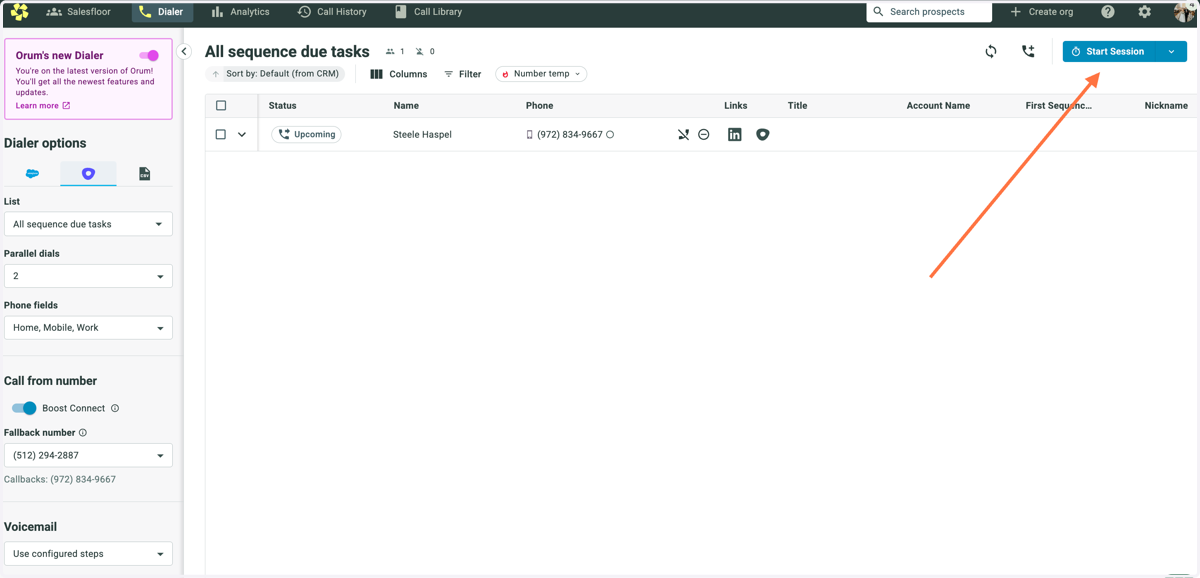Click the Orum flower logo

tap(19, 12)
